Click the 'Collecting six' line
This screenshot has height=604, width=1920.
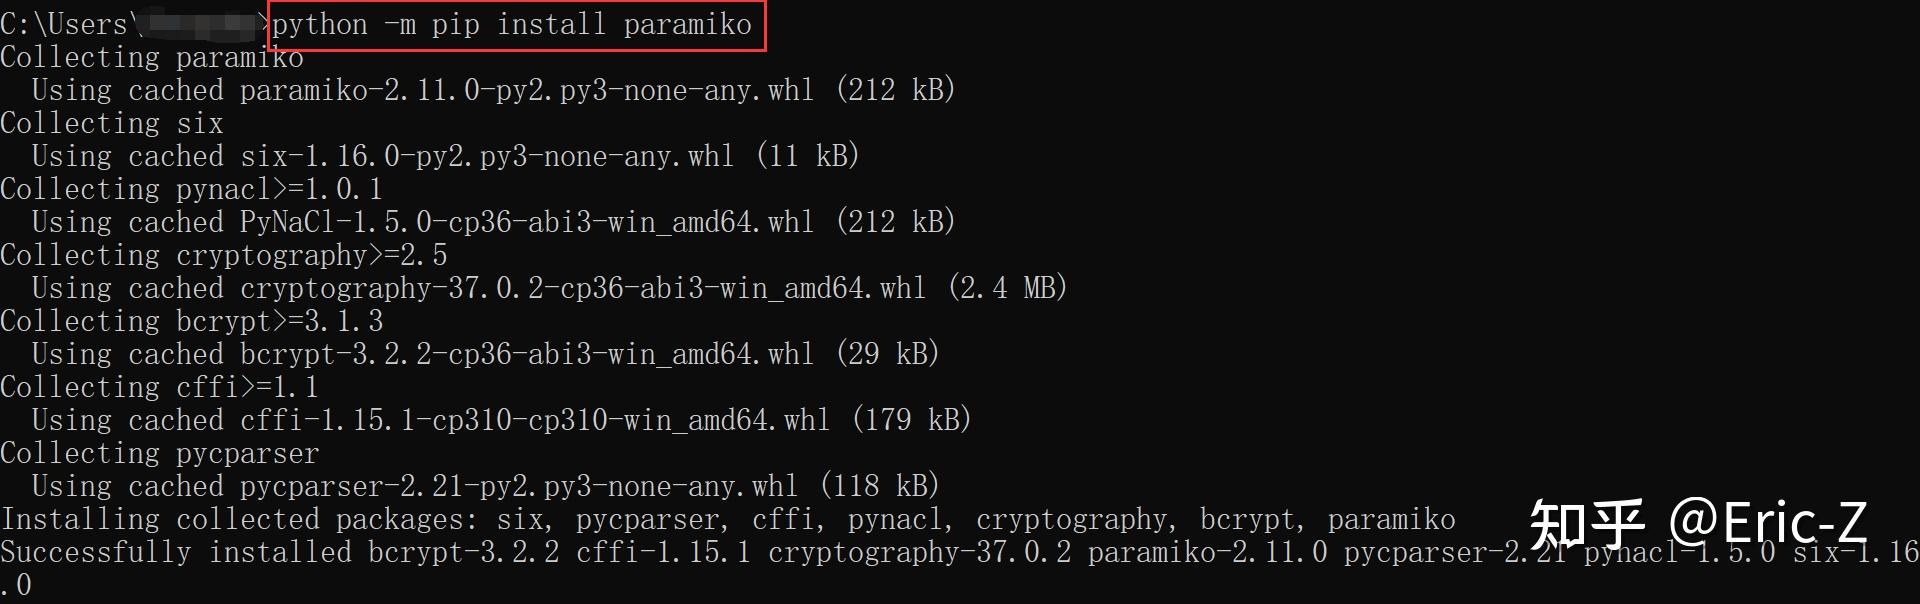[x=112, y=124]
